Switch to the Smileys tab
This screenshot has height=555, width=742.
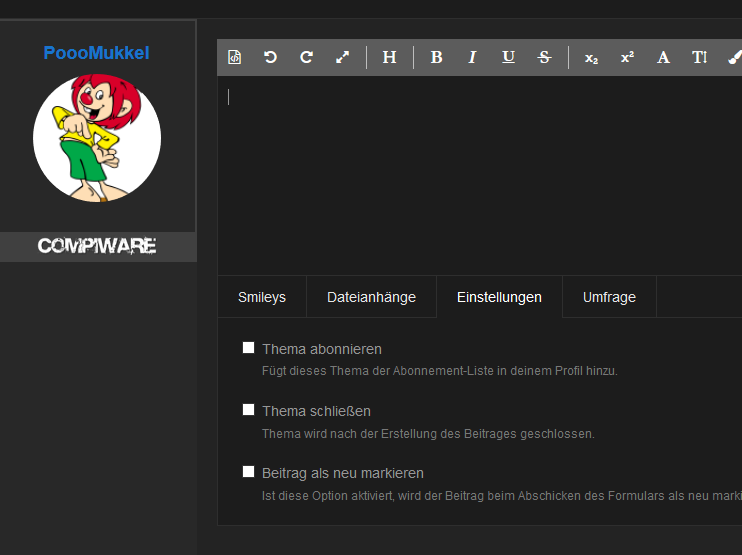[x=262, y=297]
